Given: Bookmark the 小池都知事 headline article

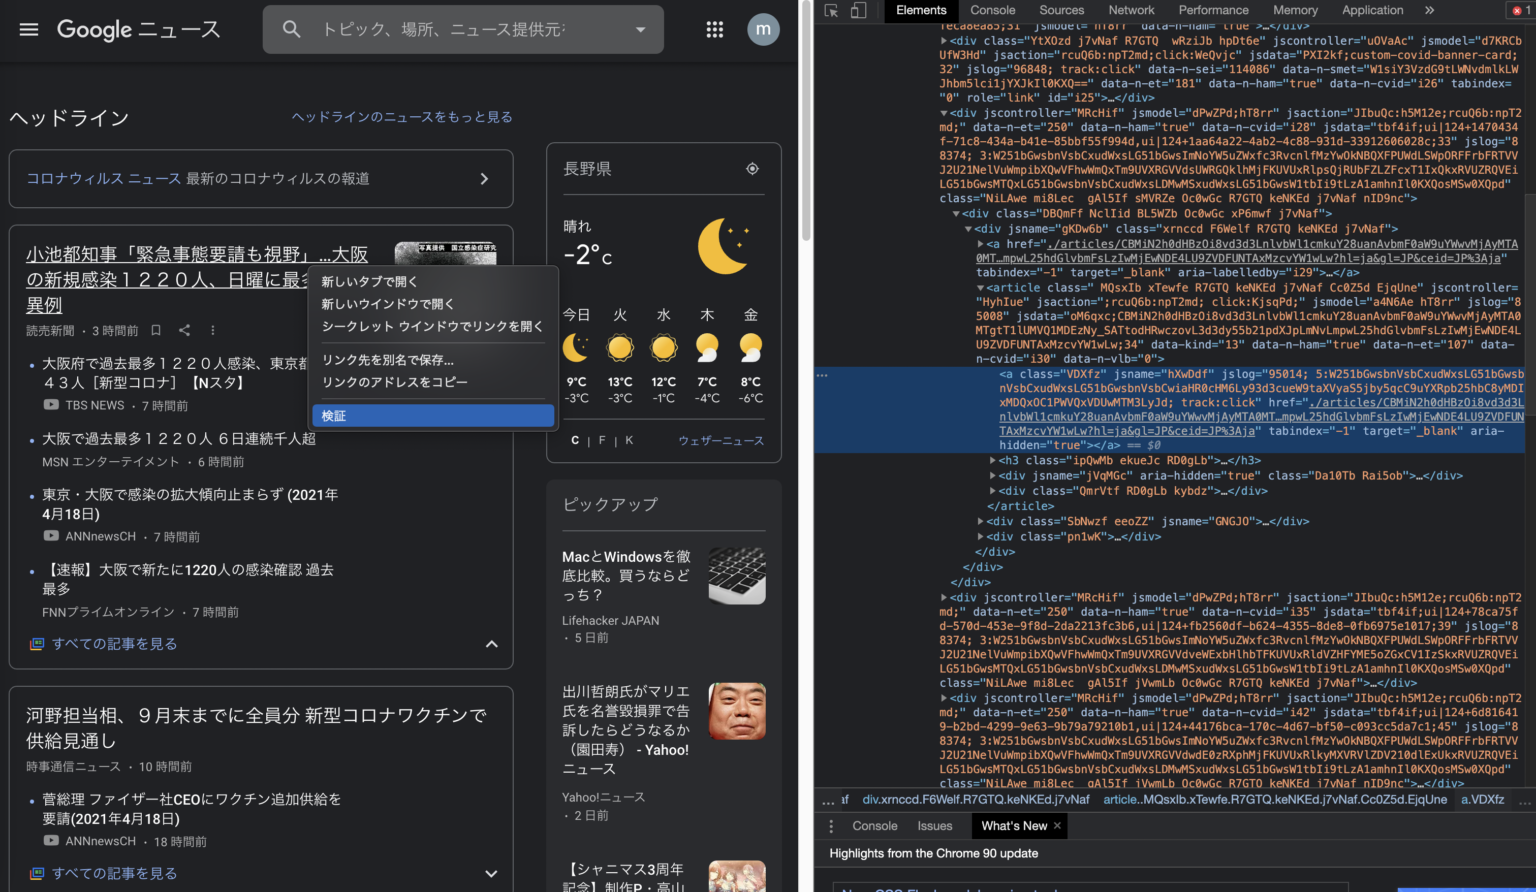Looking at the screenshot, I should (x=155, y=329).
